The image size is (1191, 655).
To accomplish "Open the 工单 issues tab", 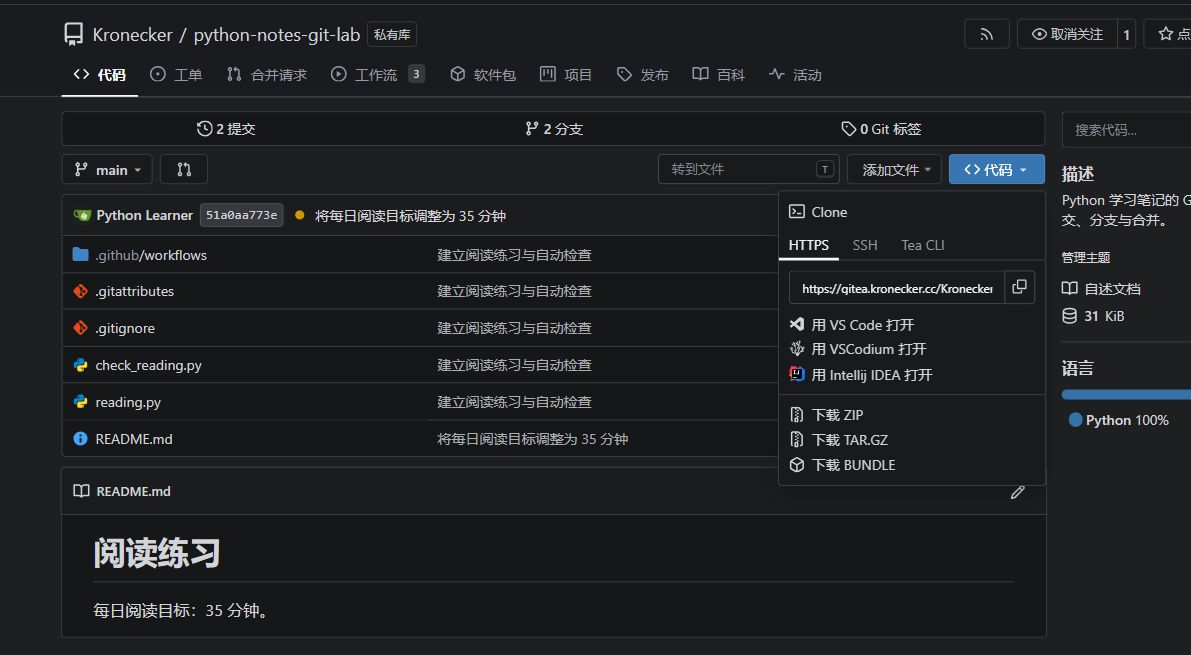I will [x=176, y=74].
